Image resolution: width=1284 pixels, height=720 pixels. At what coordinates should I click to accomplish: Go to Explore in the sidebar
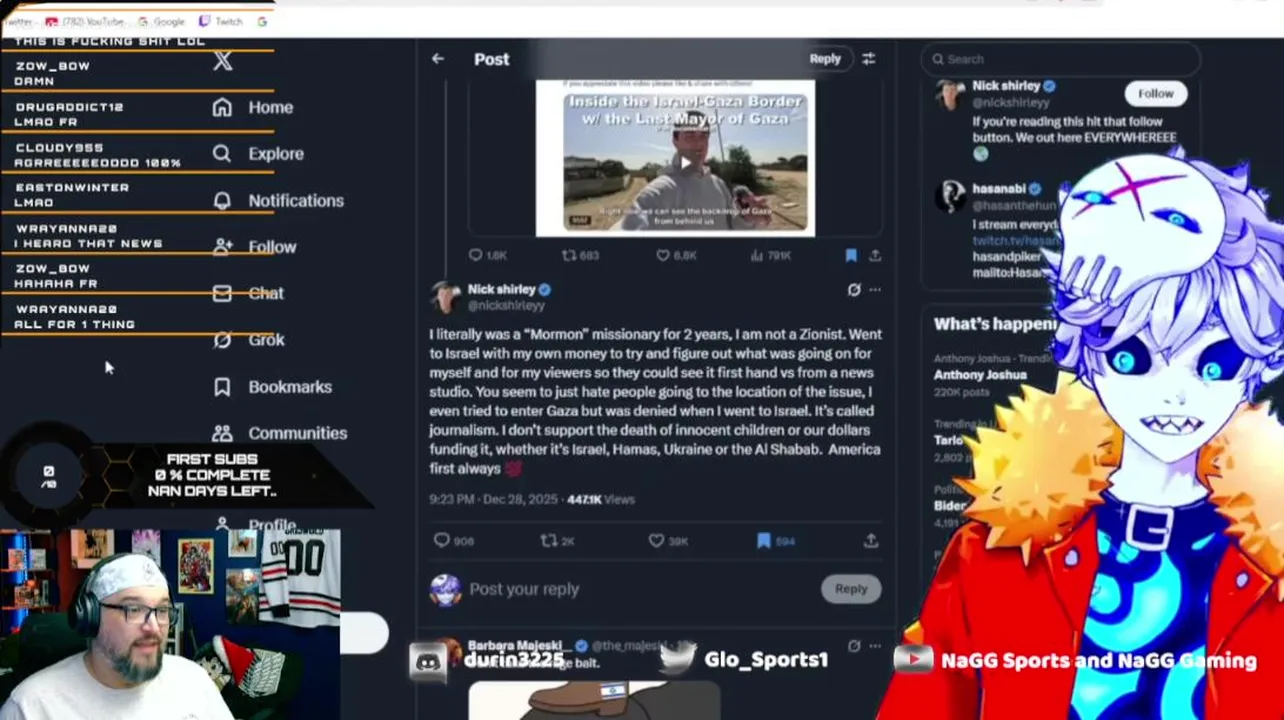(x=258, y=153)
